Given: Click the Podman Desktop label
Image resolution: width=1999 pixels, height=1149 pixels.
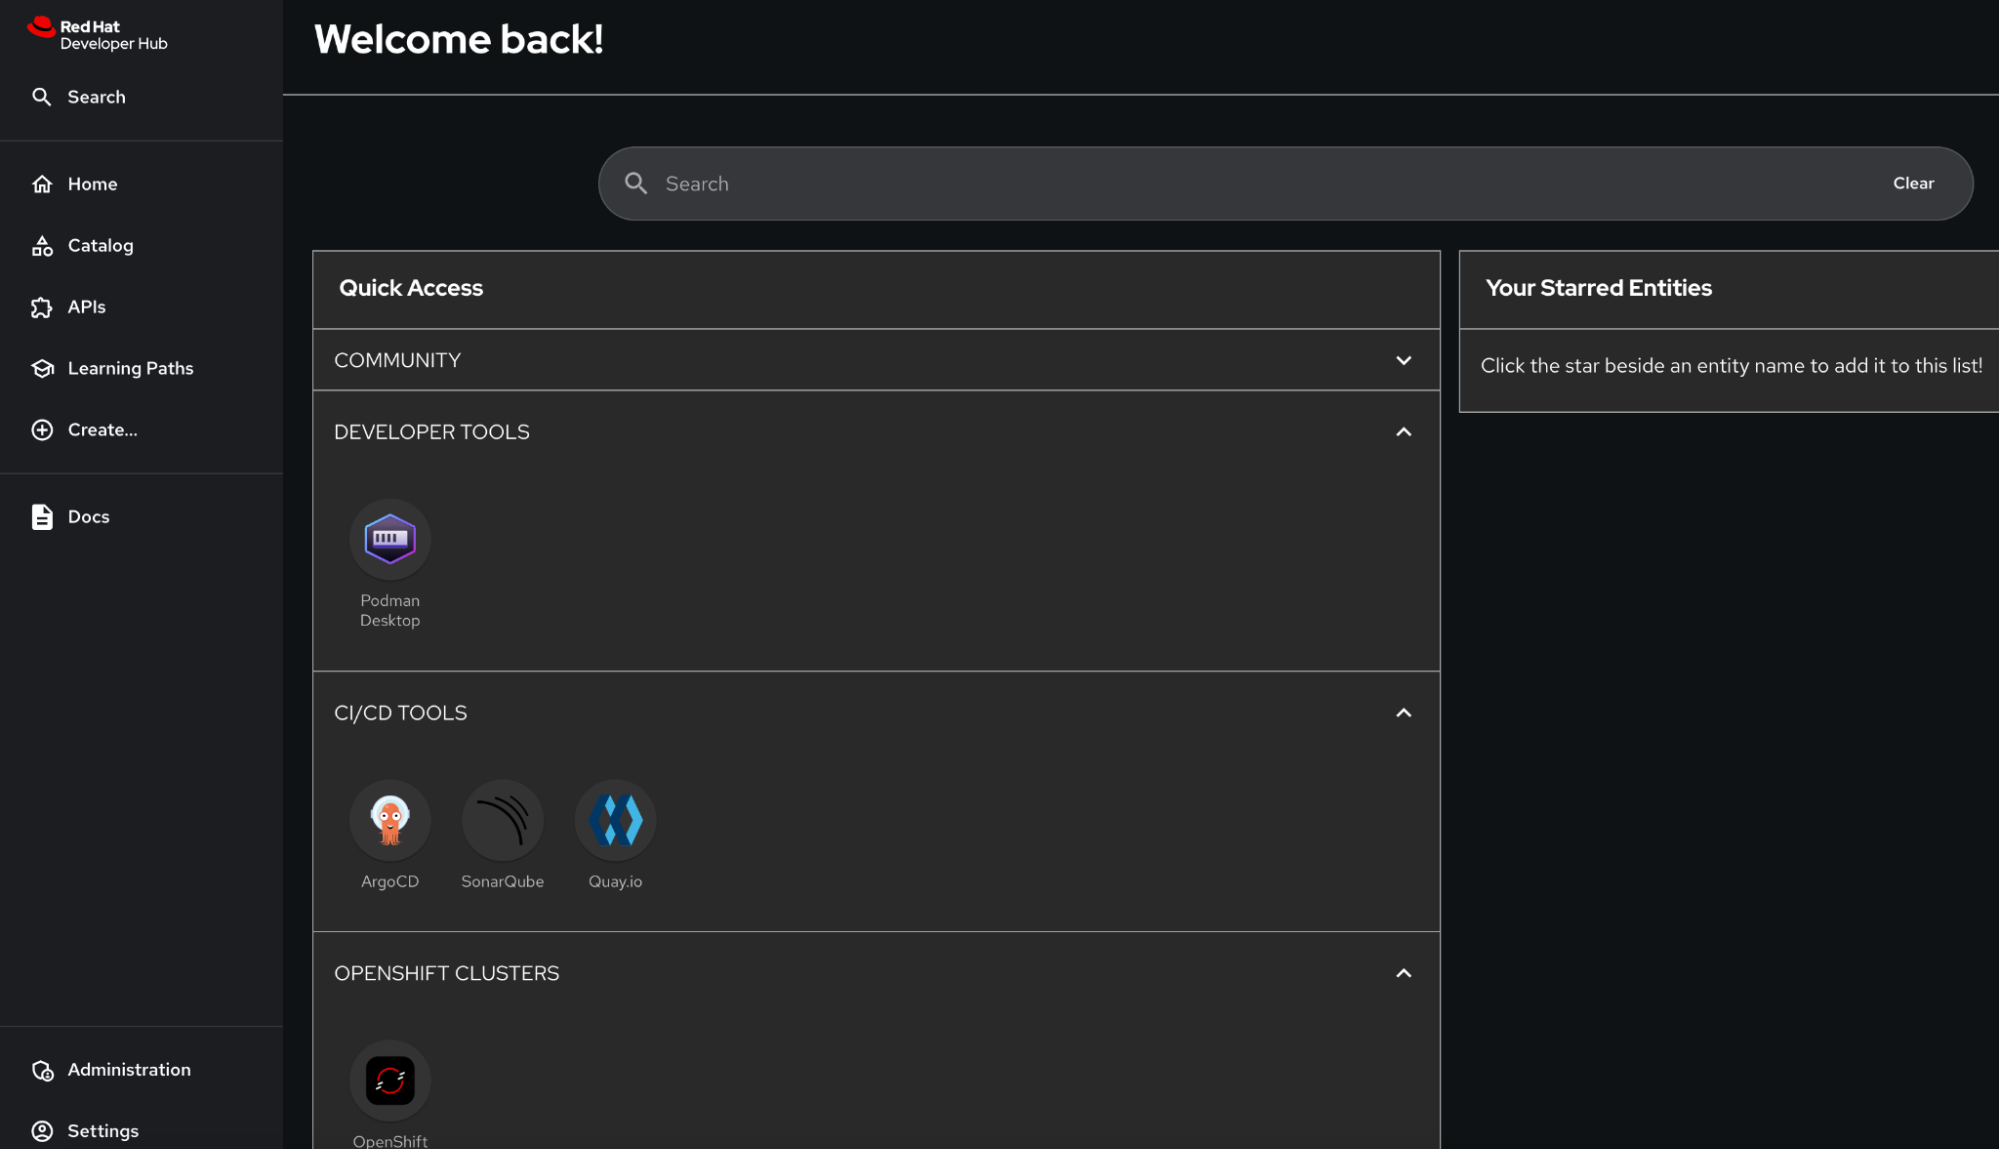Looking at the screenshot, I should click(390, 610).
